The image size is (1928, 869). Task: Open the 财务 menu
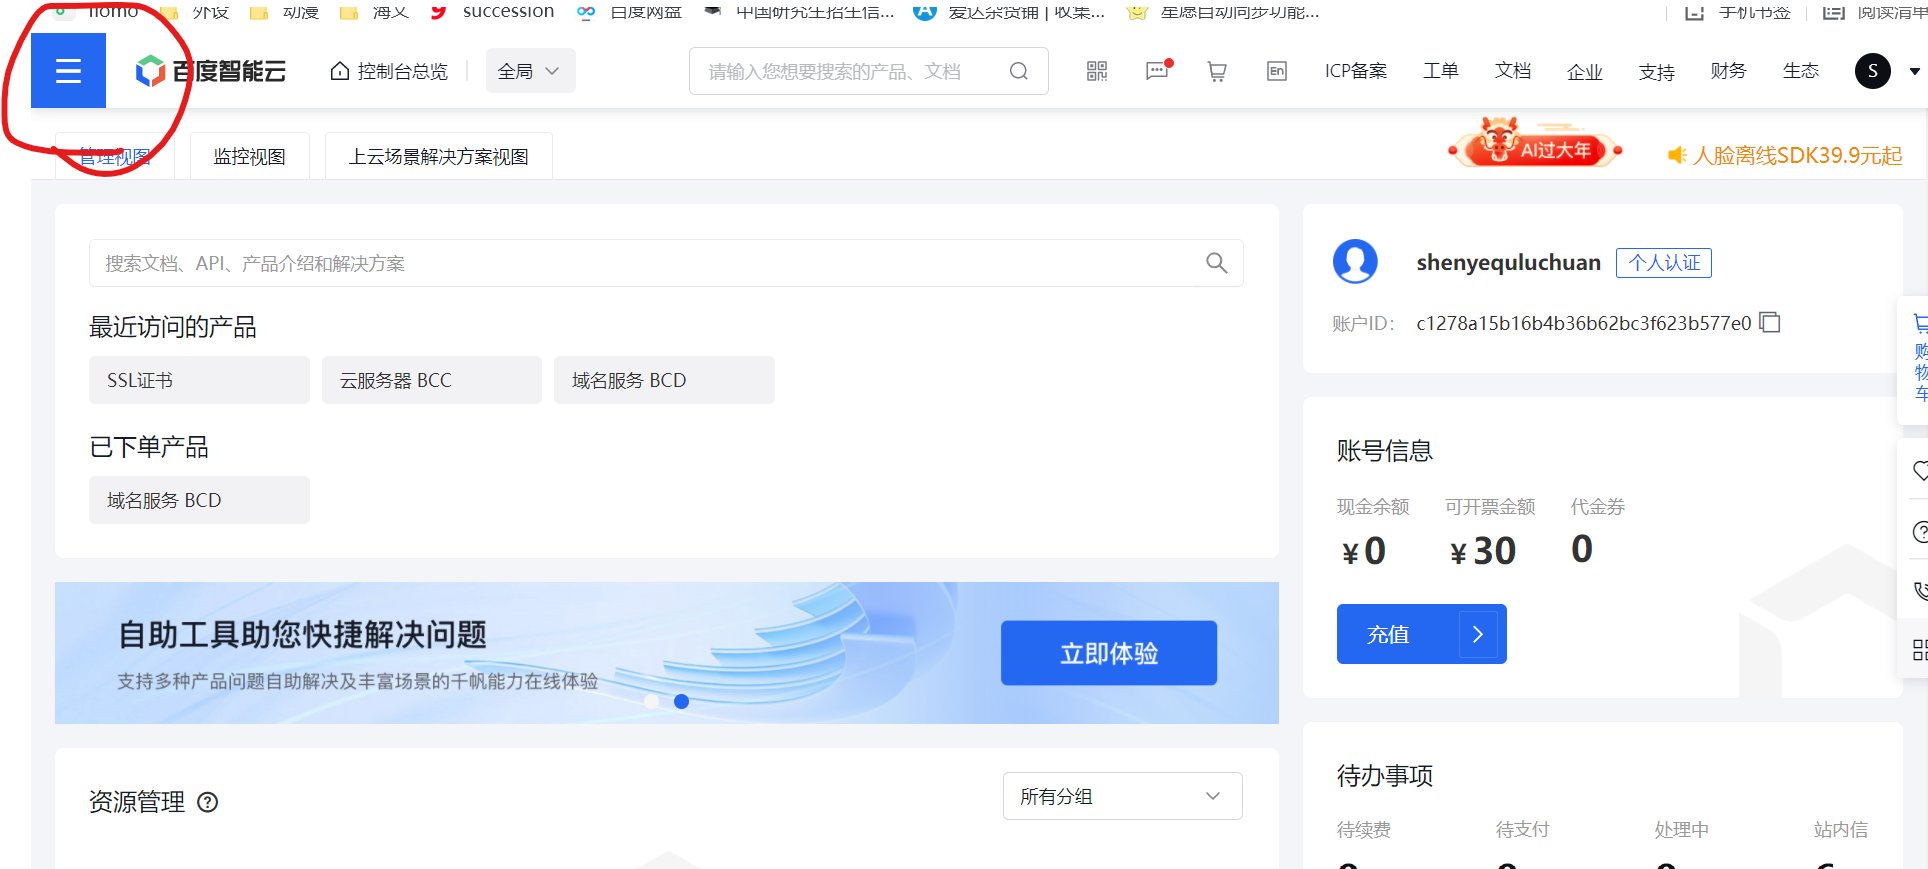(x=1729, y=71)
